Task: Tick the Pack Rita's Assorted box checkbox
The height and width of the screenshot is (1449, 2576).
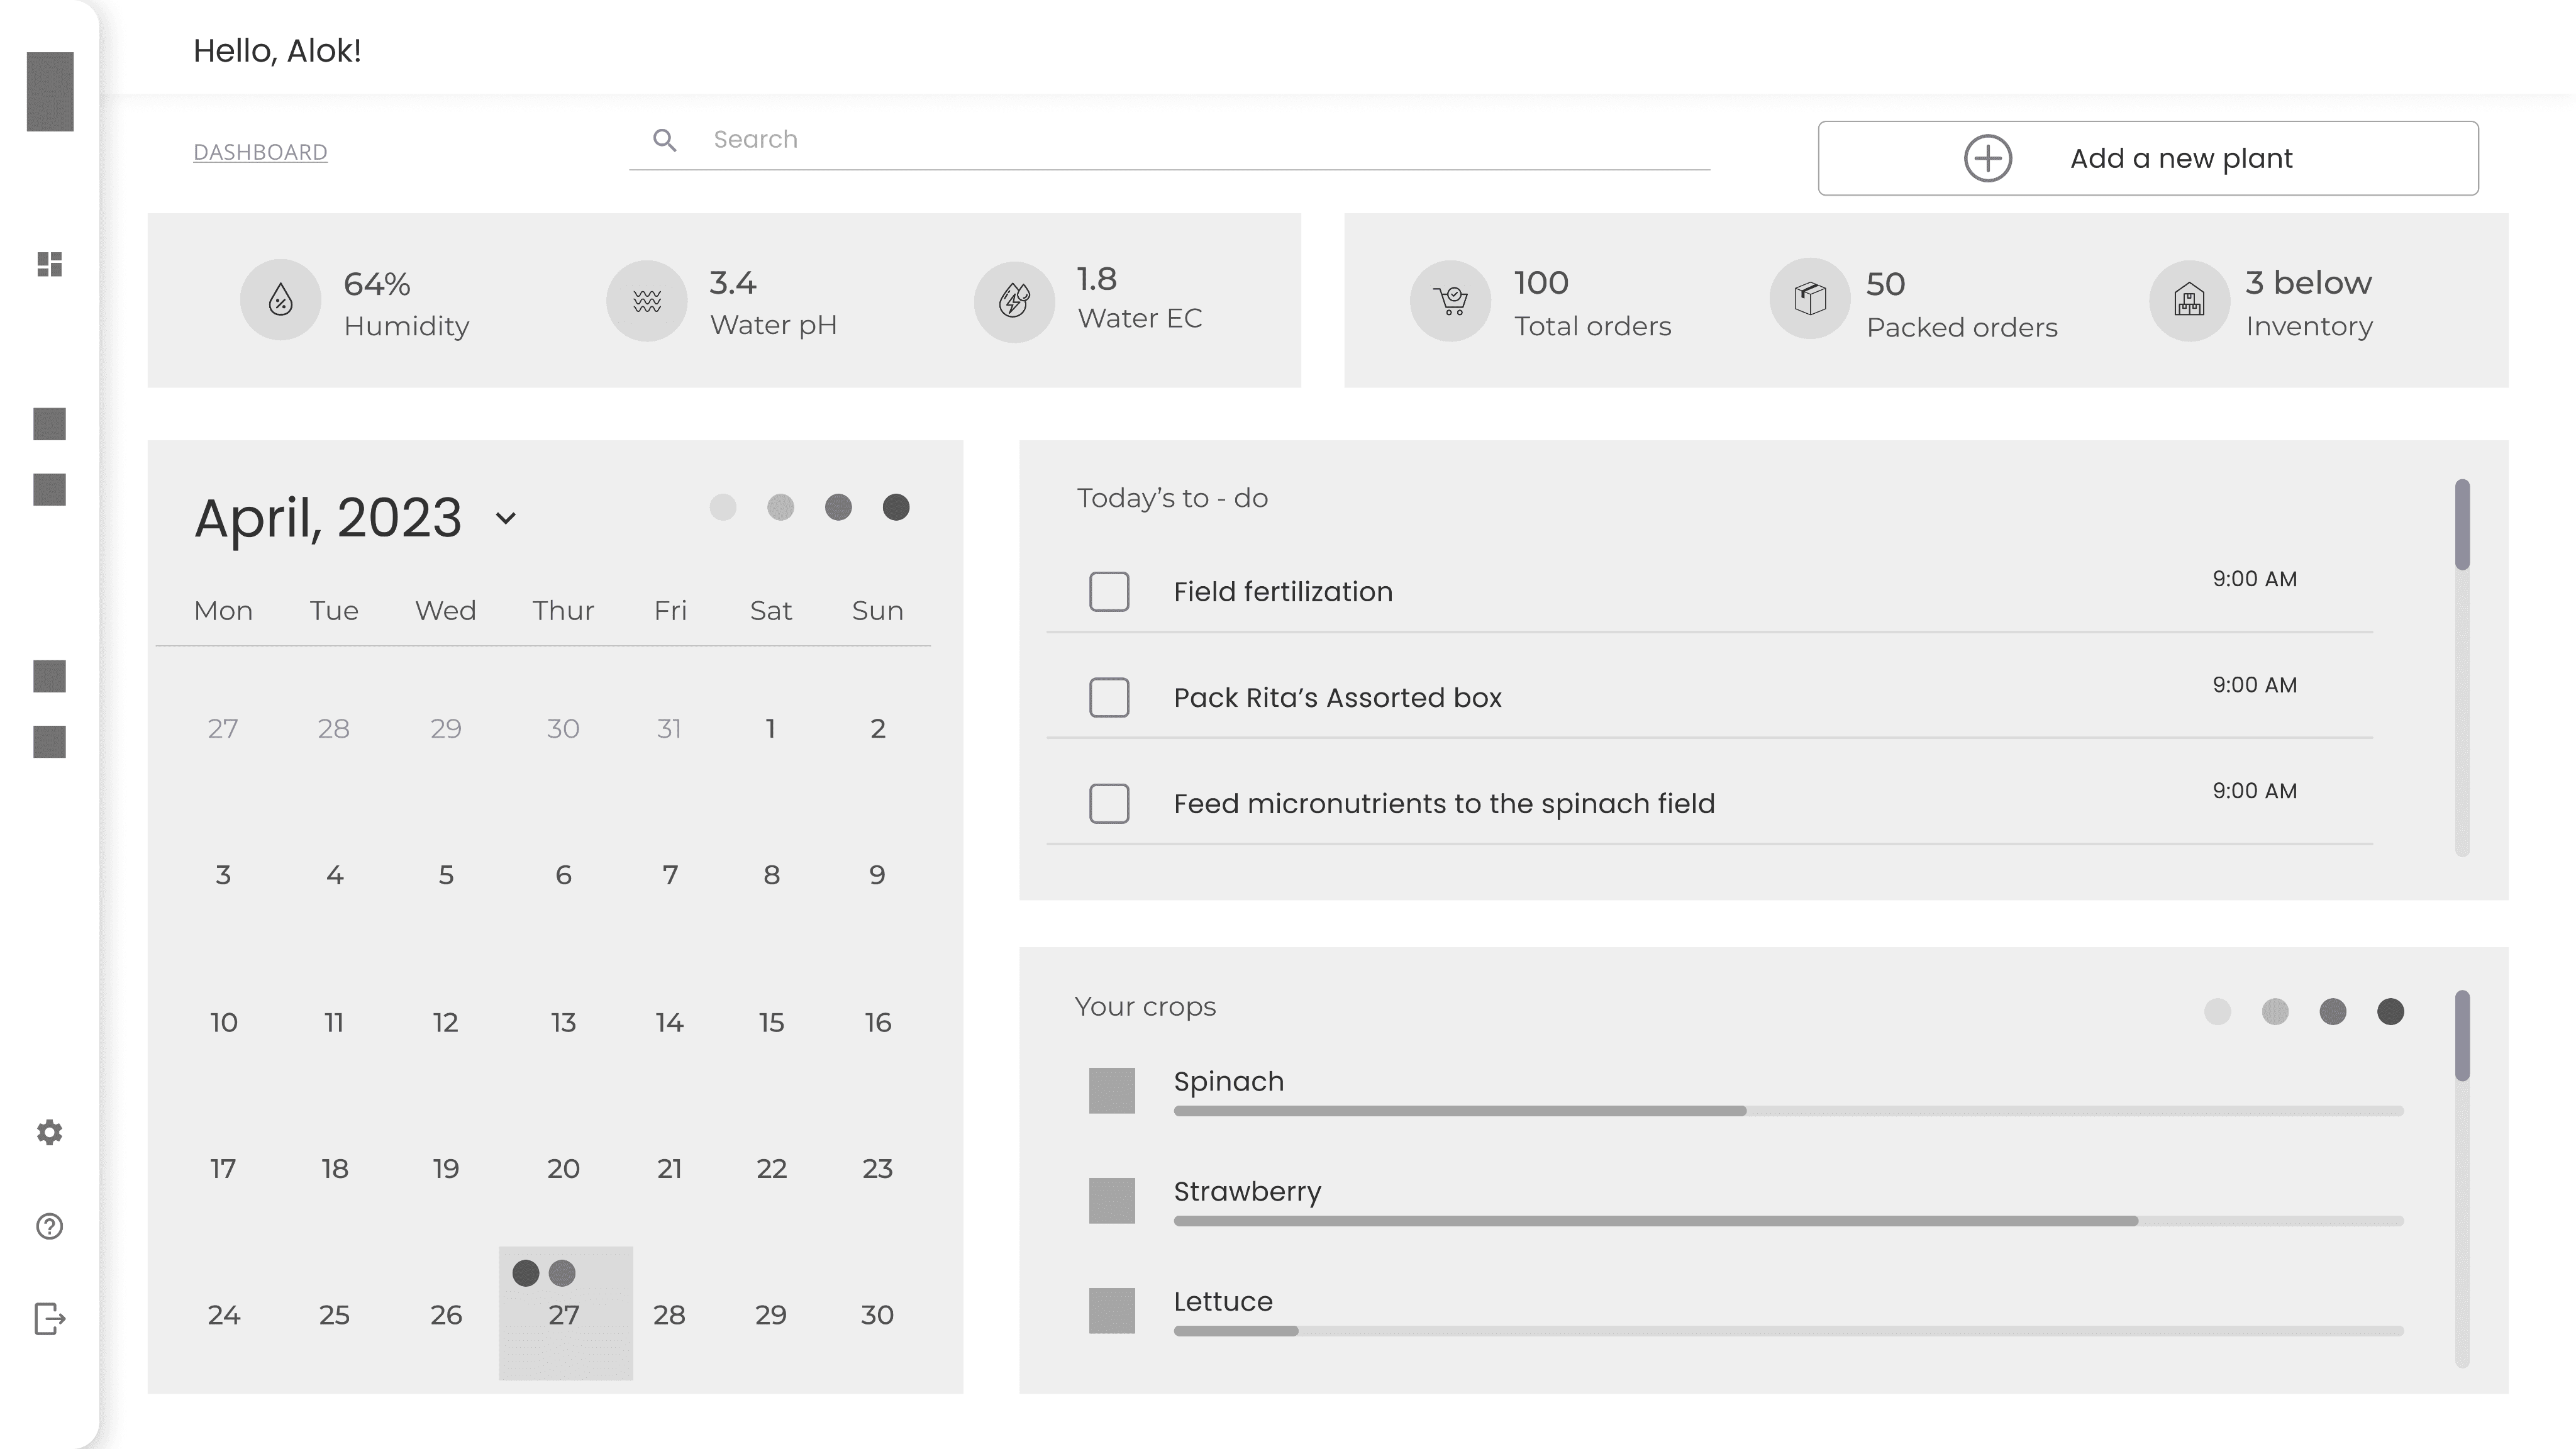Action: (x=1109, y=697)
